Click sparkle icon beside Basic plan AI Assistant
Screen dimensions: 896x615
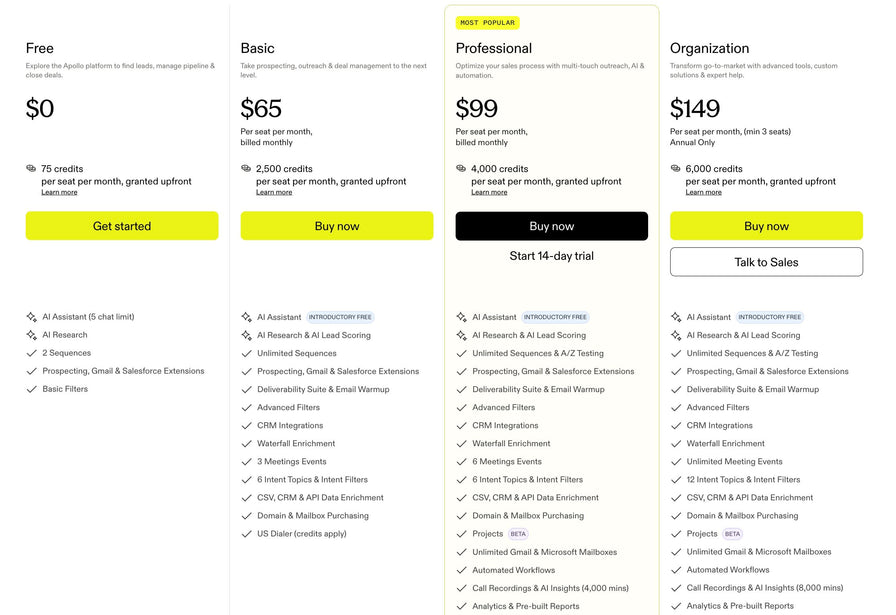[x=246, y=317]
